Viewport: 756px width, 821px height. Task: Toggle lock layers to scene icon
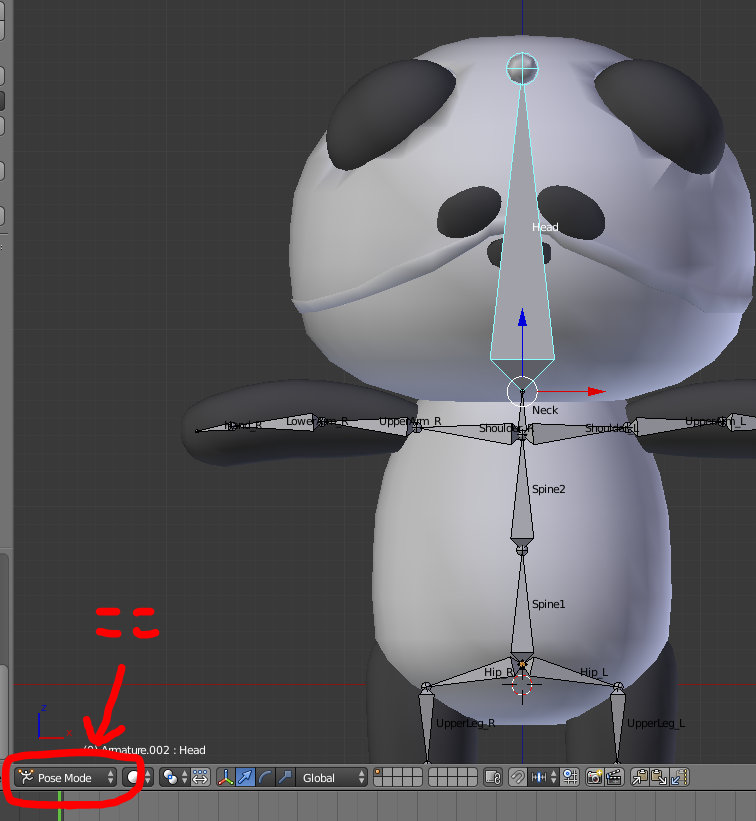pyautogui.click(x=493, y=778)
